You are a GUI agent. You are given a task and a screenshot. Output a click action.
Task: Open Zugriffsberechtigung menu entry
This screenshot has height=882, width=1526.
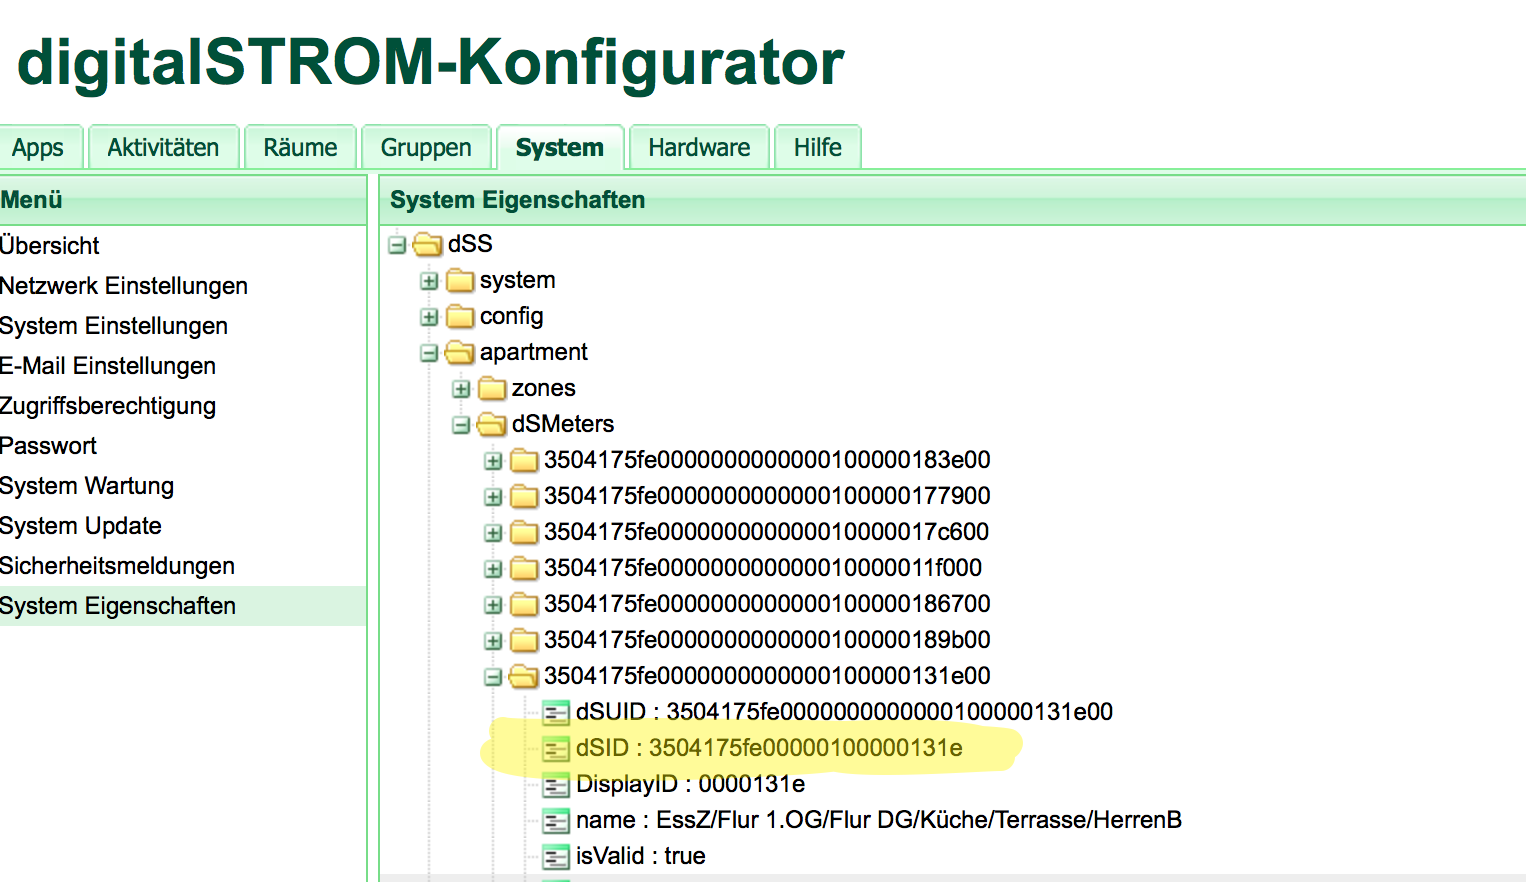(183, 406)
